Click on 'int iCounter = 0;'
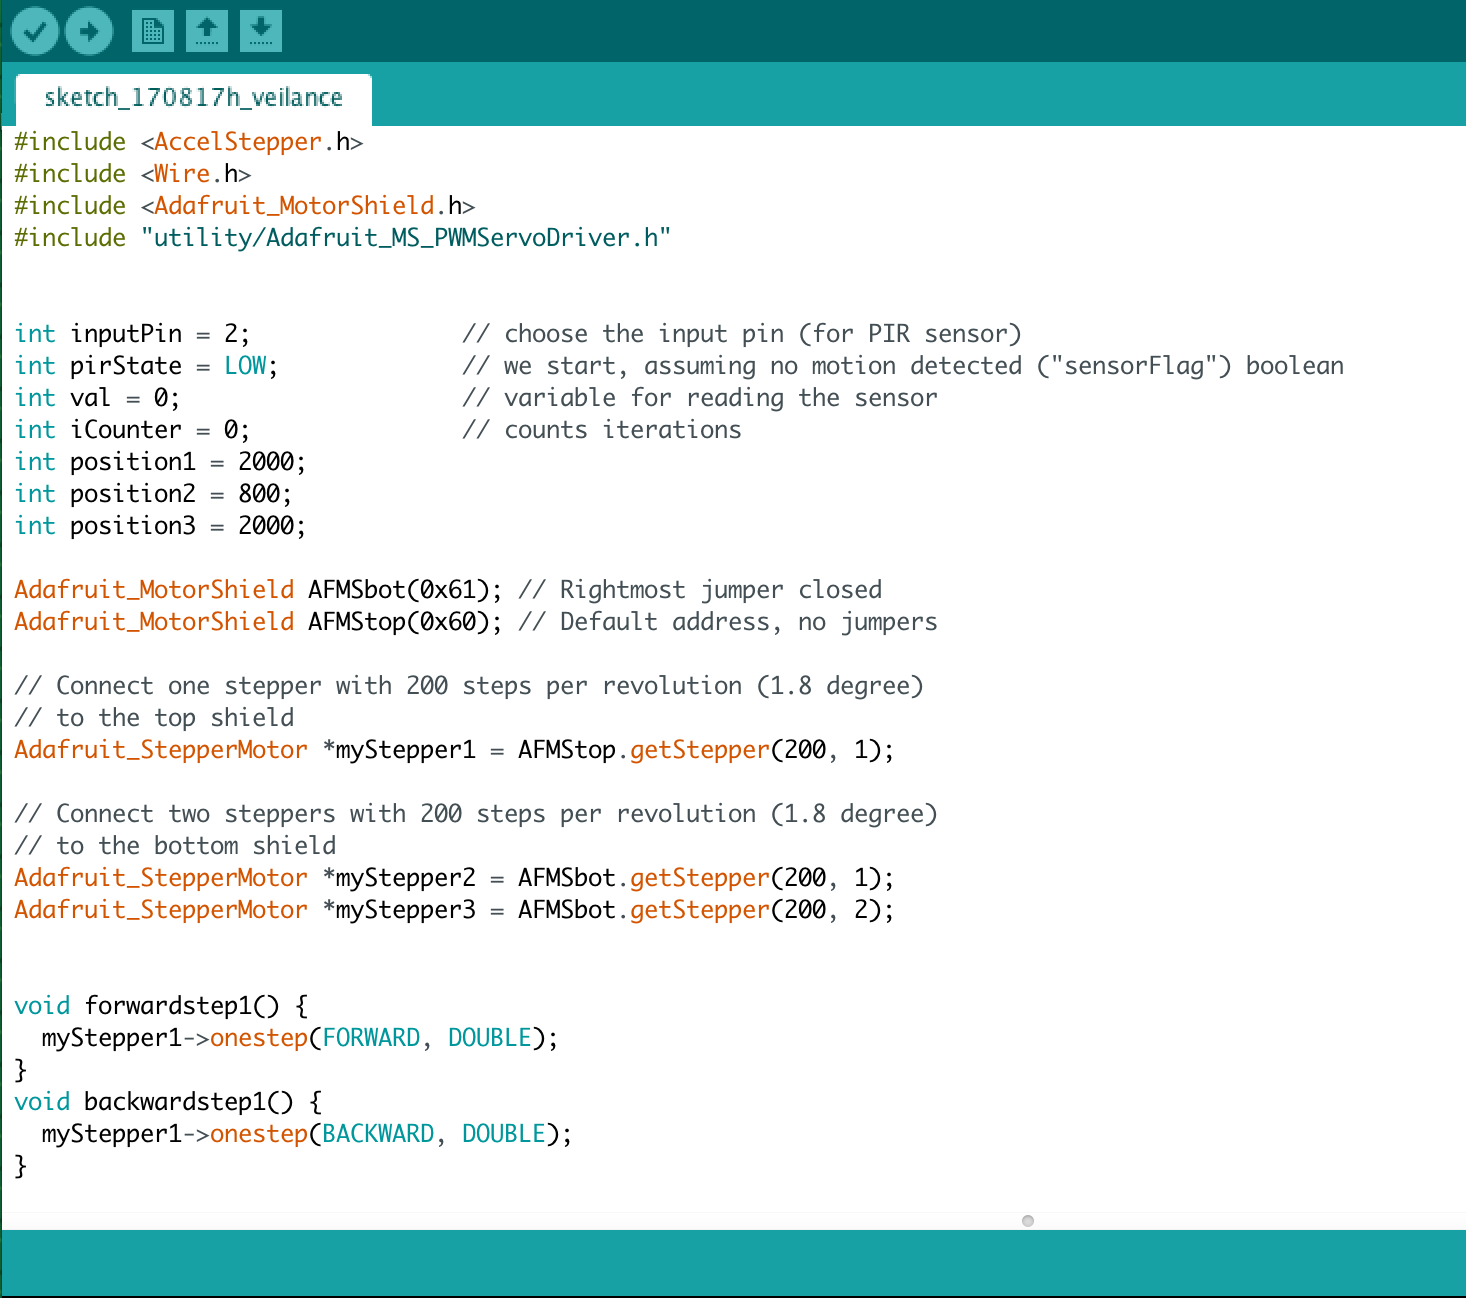Viewport: 1466px width, 1298px height. point(132,430)
